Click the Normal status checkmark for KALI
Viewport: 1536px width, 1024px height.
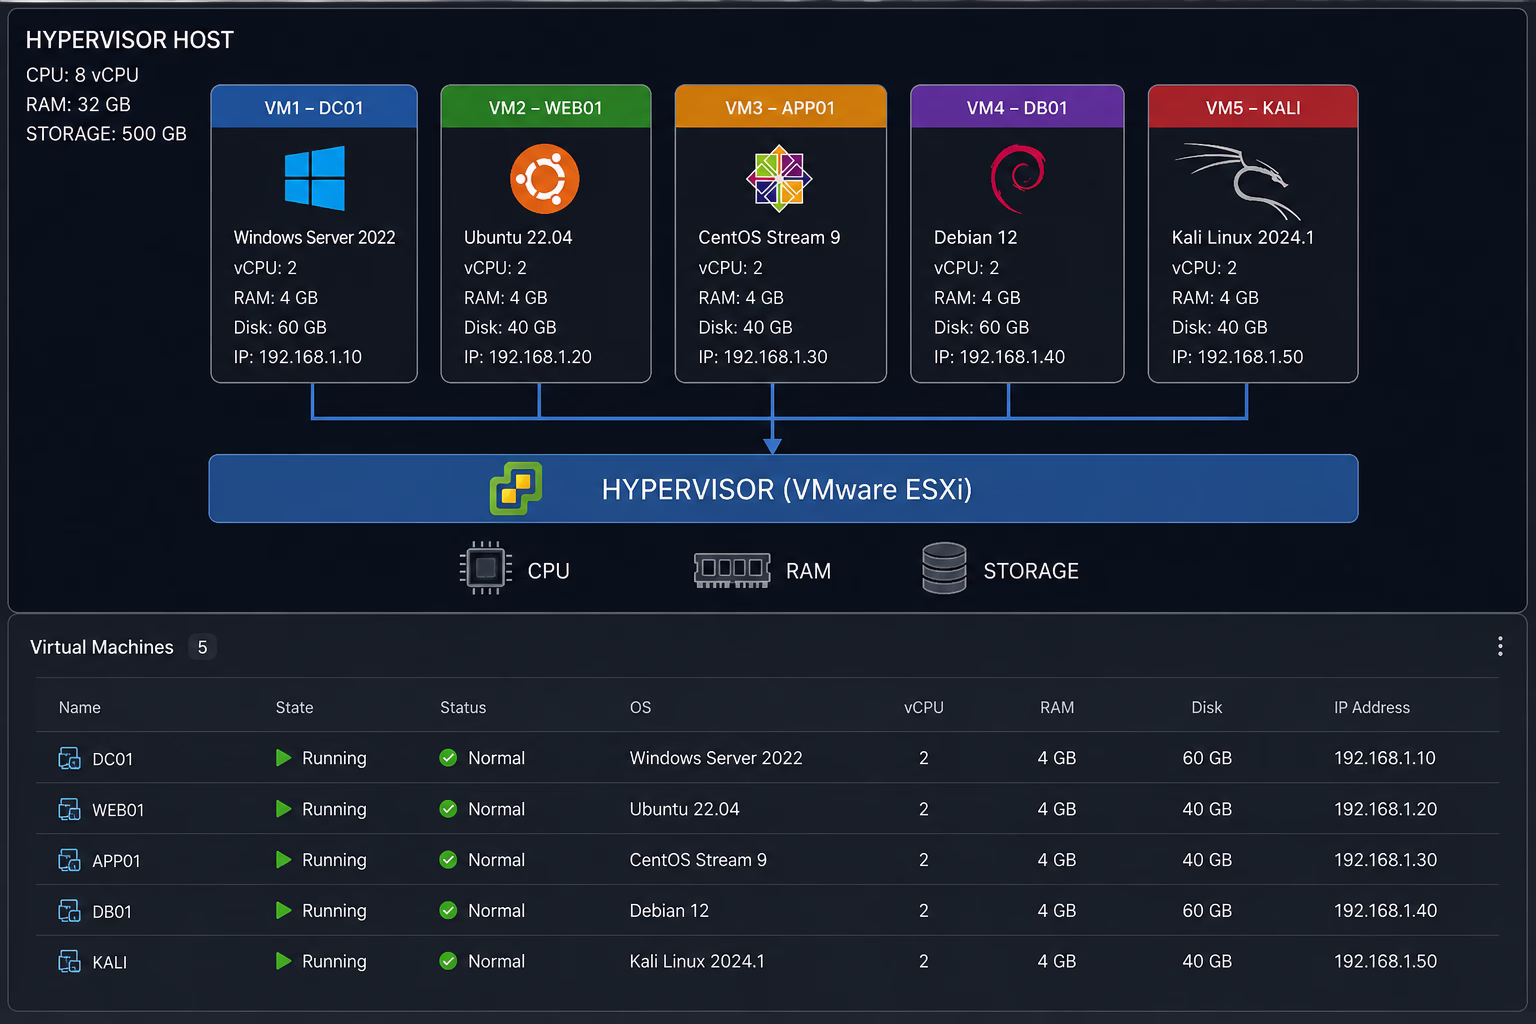[448, 961]
